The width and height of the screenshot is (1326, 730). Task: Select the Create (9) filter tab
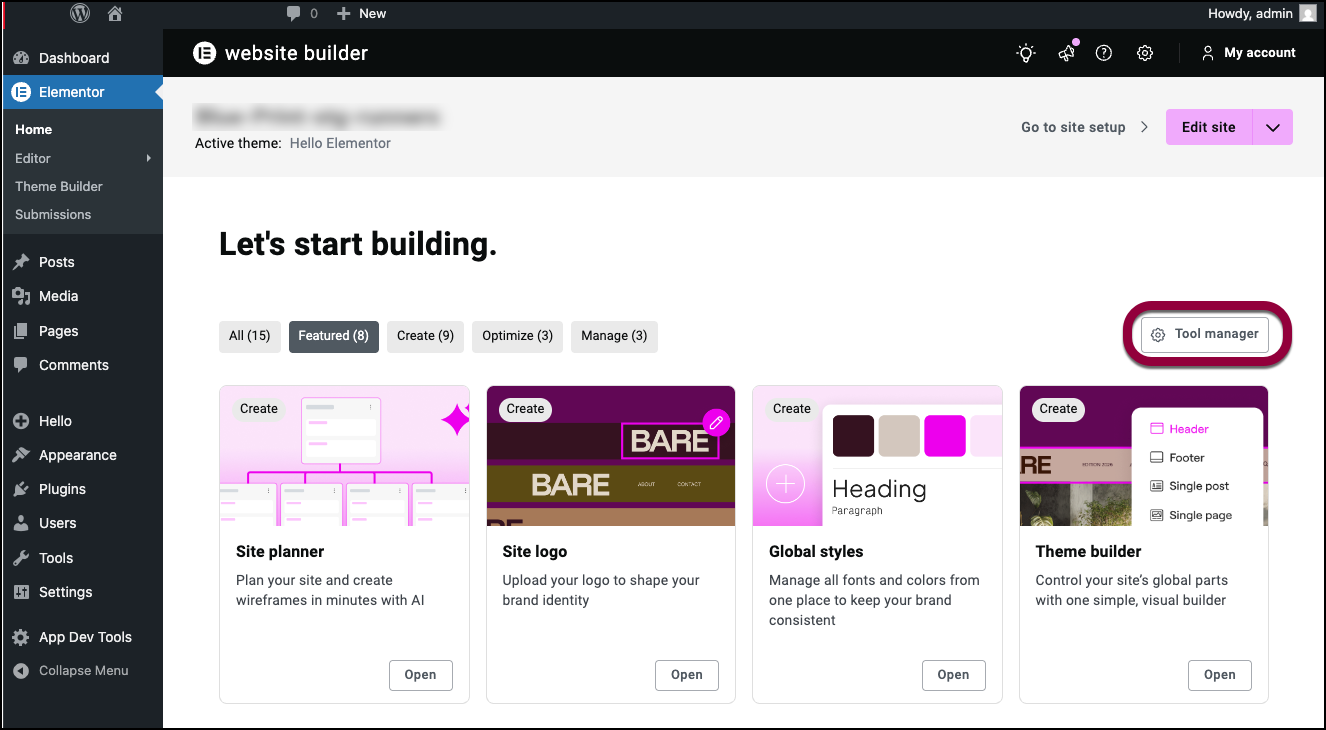(425, 336)
